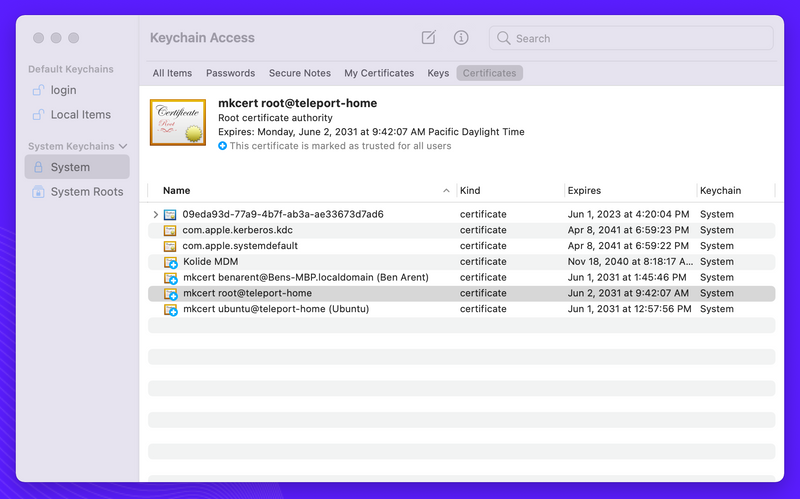Click the login keychain unlock icon

(x=38, y=90)
